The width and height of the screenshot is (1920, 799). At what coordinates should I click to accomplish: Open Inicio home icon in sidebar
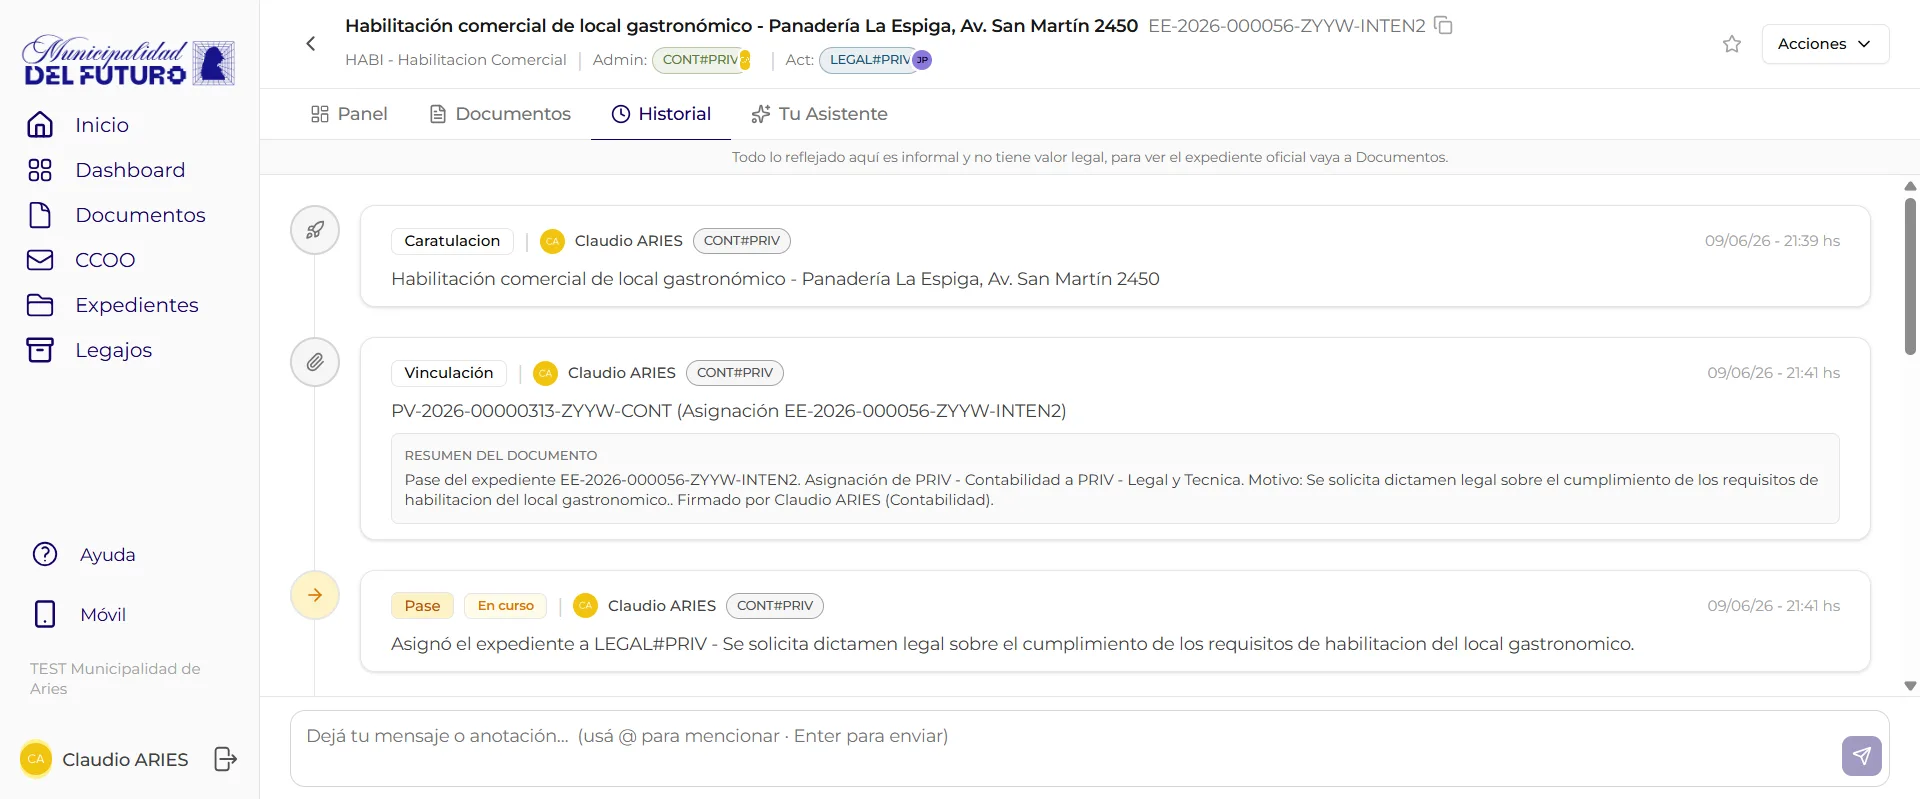click(x=40, y=125)
